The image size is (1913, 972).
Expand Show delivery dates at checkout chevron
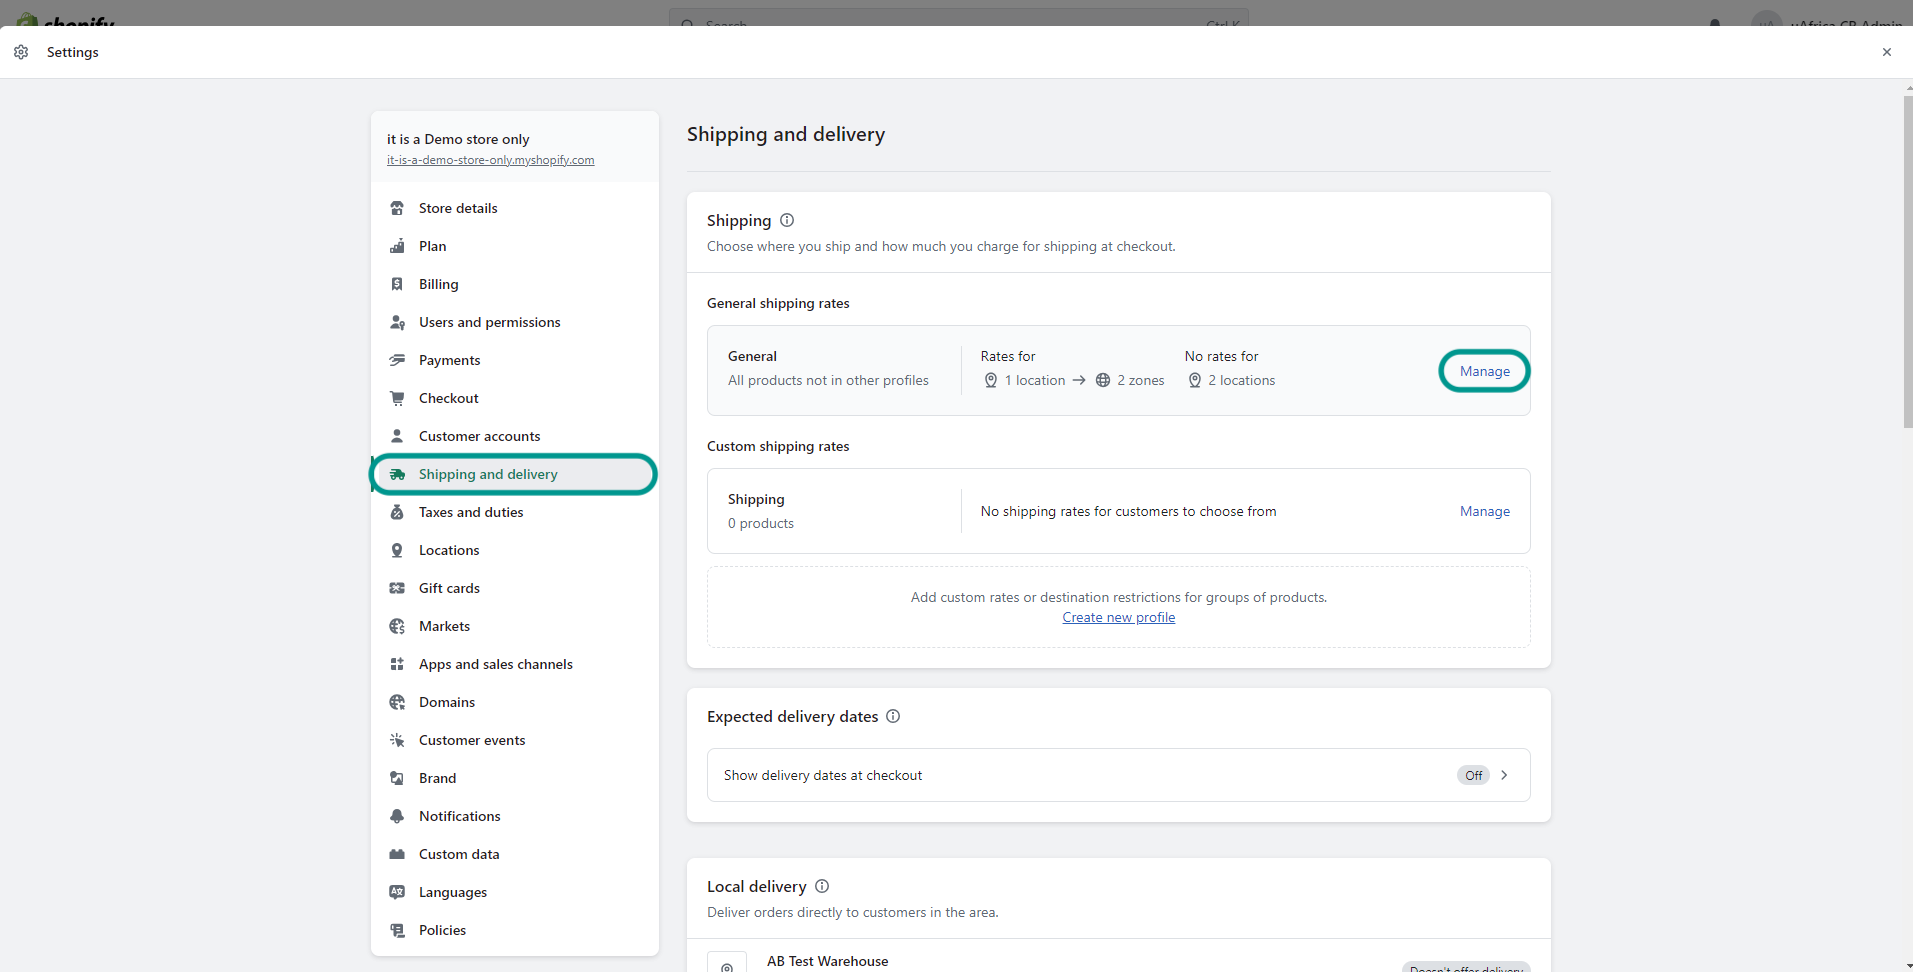coord(1504,775)
